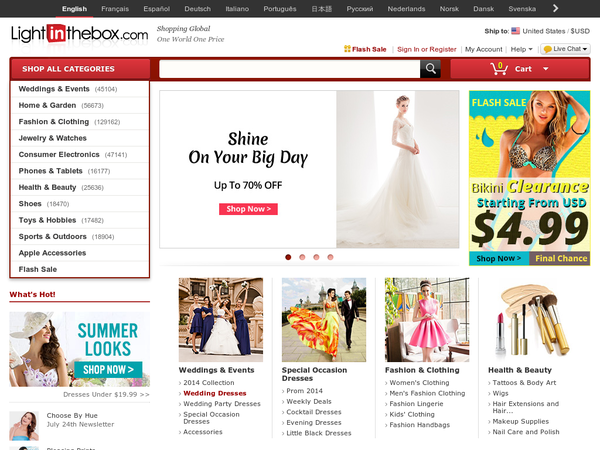Open Choose By Hue newsletter thumbnail

24,426
